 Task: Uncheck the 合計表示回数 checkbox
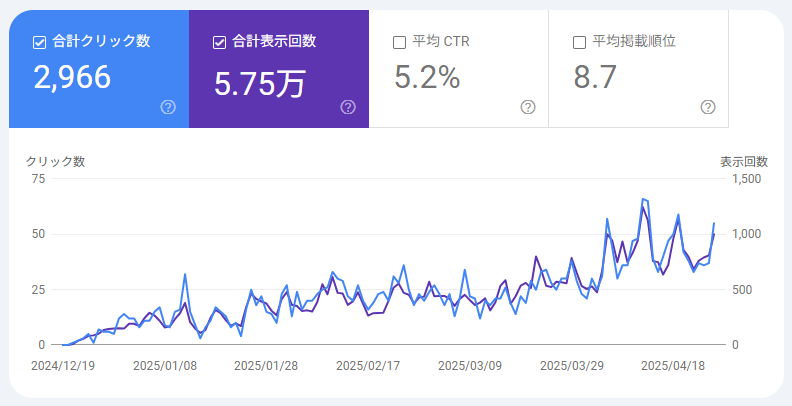(219, 42)
